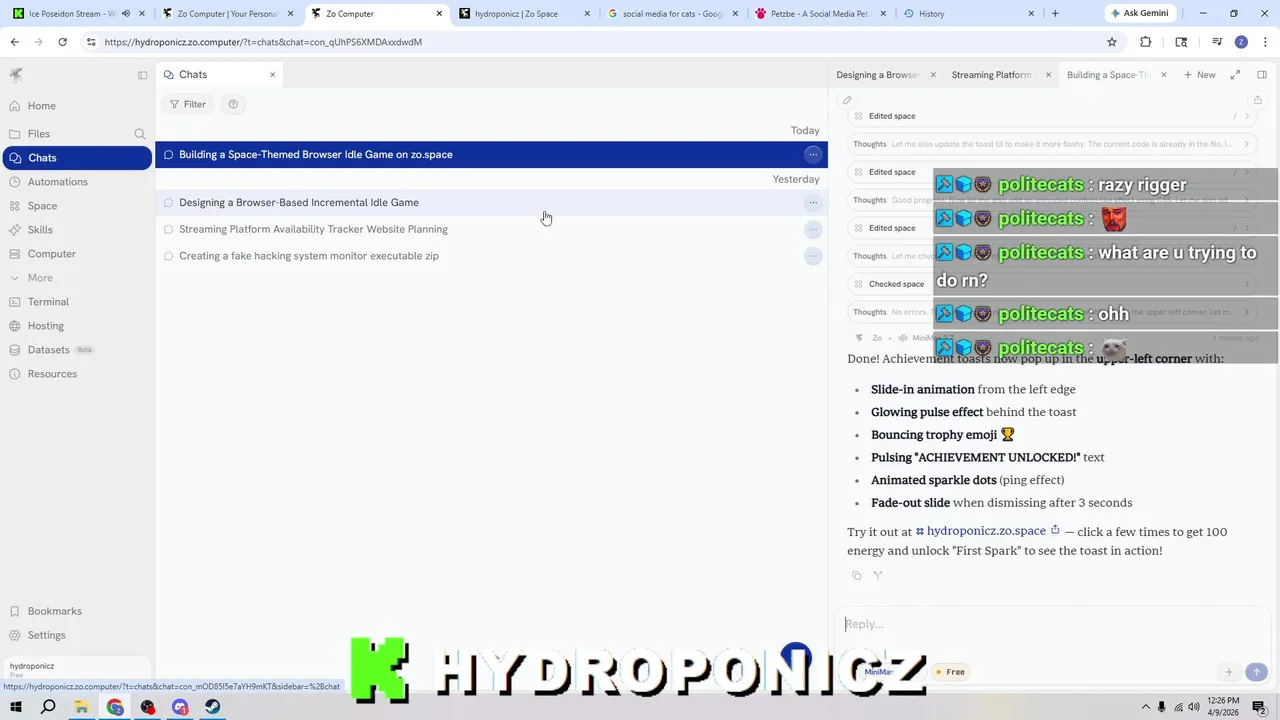Click the Free plan badge

coord(950,673)
